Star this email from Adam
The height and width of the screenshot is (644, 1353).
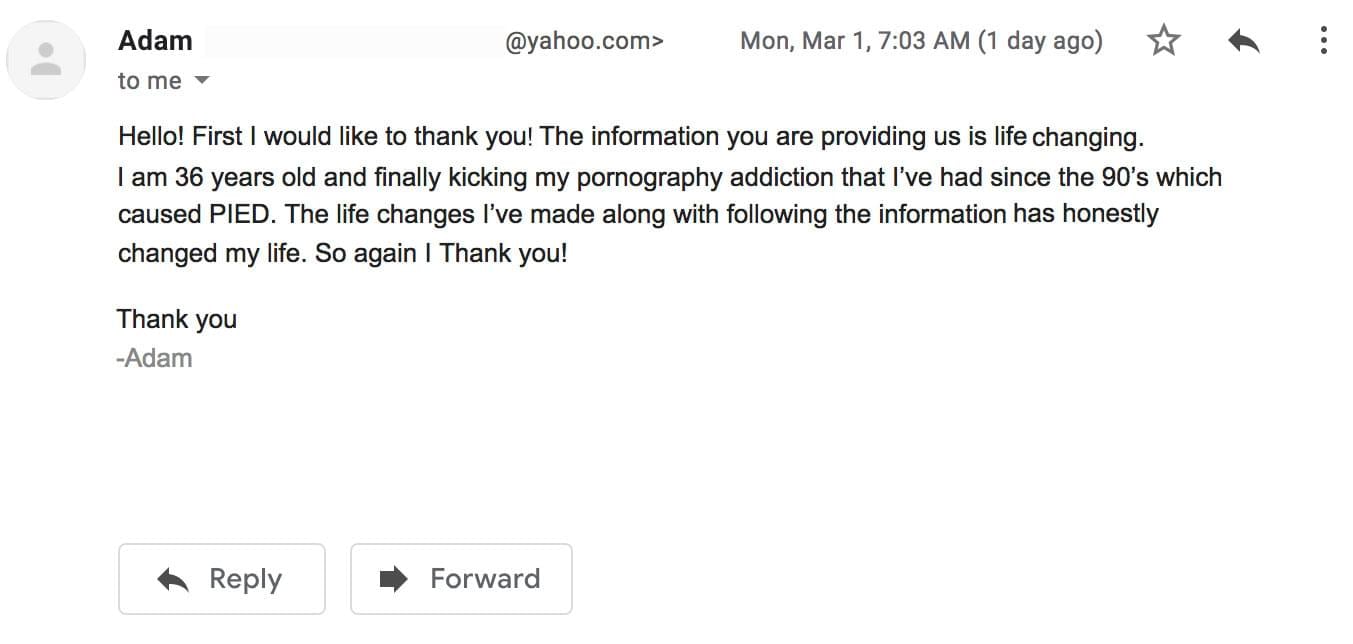pos(1163,41)
